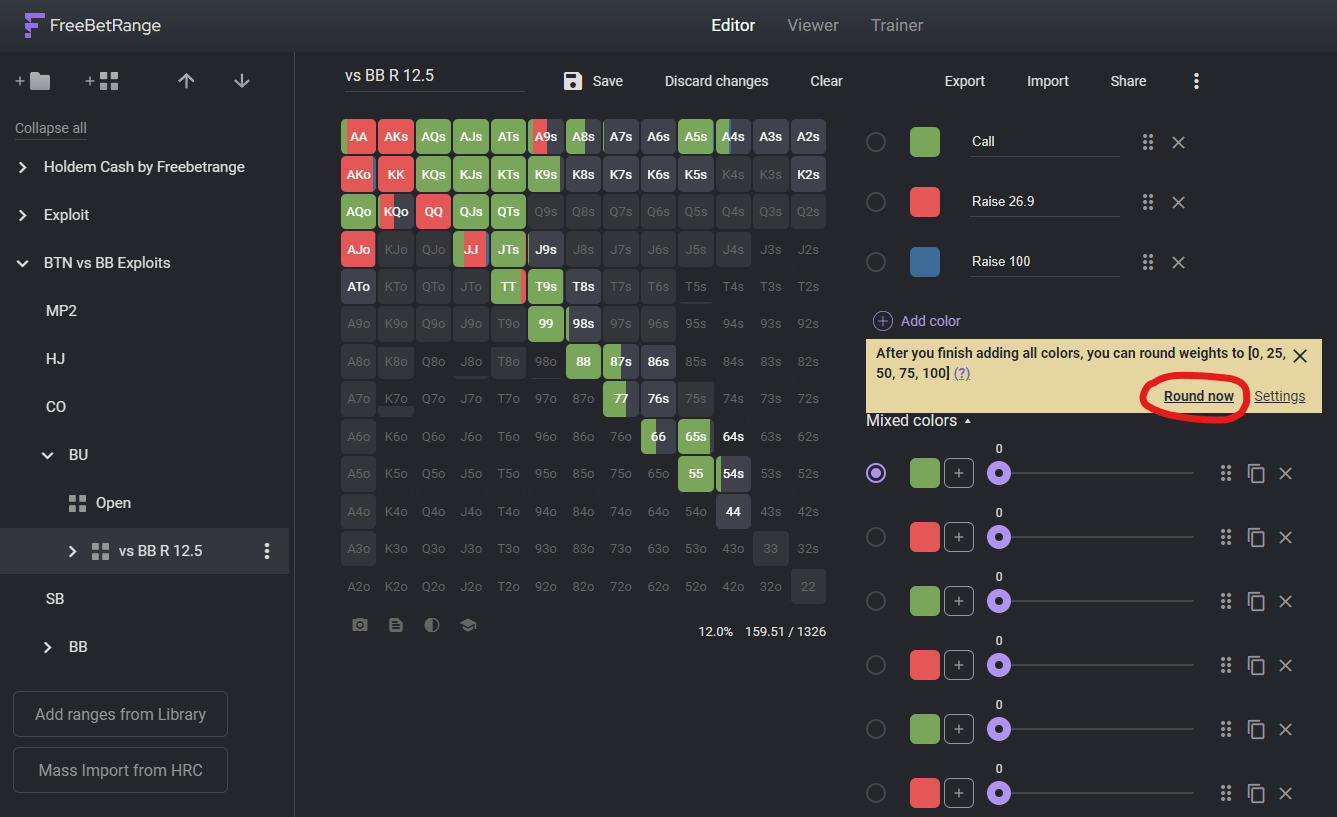
Task: Select the Raise 26.9 radio button
Action: (x=876, y=202)
